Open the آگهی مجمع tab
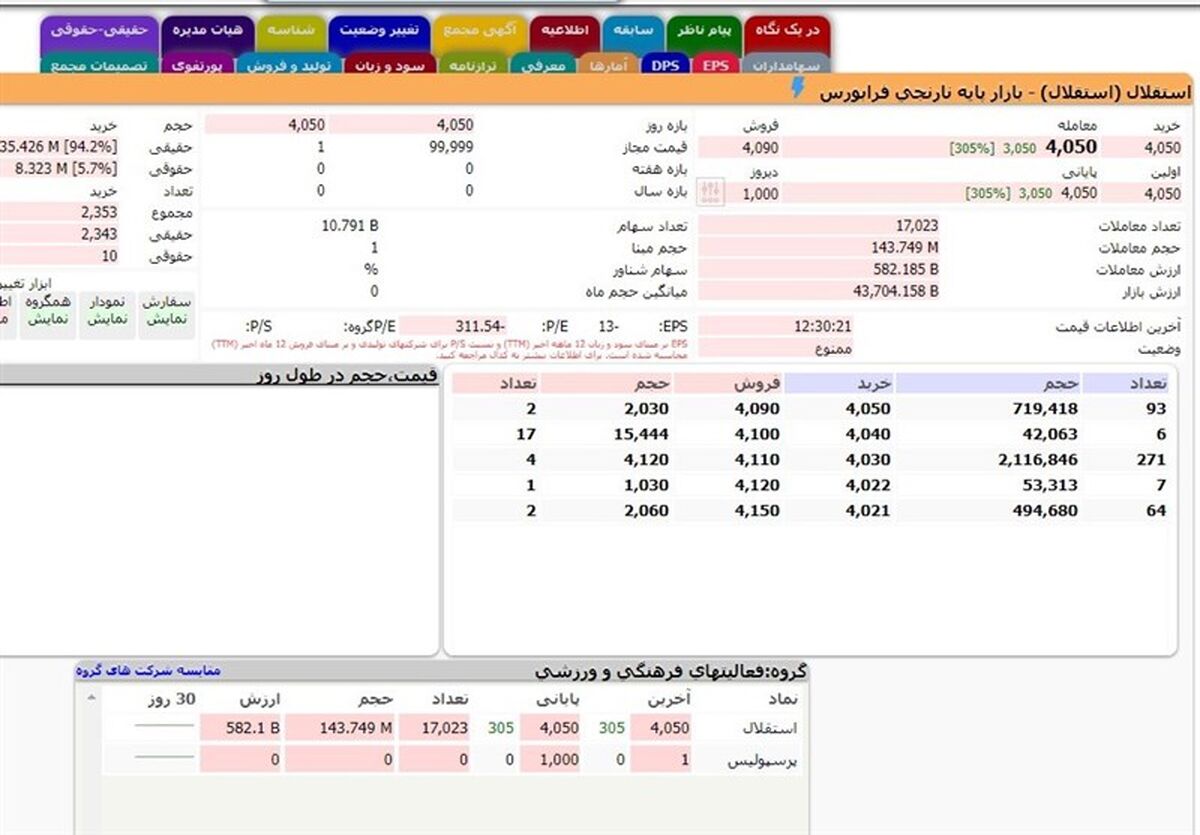This screenshot has width=1200, height=835. click(479, 31)
